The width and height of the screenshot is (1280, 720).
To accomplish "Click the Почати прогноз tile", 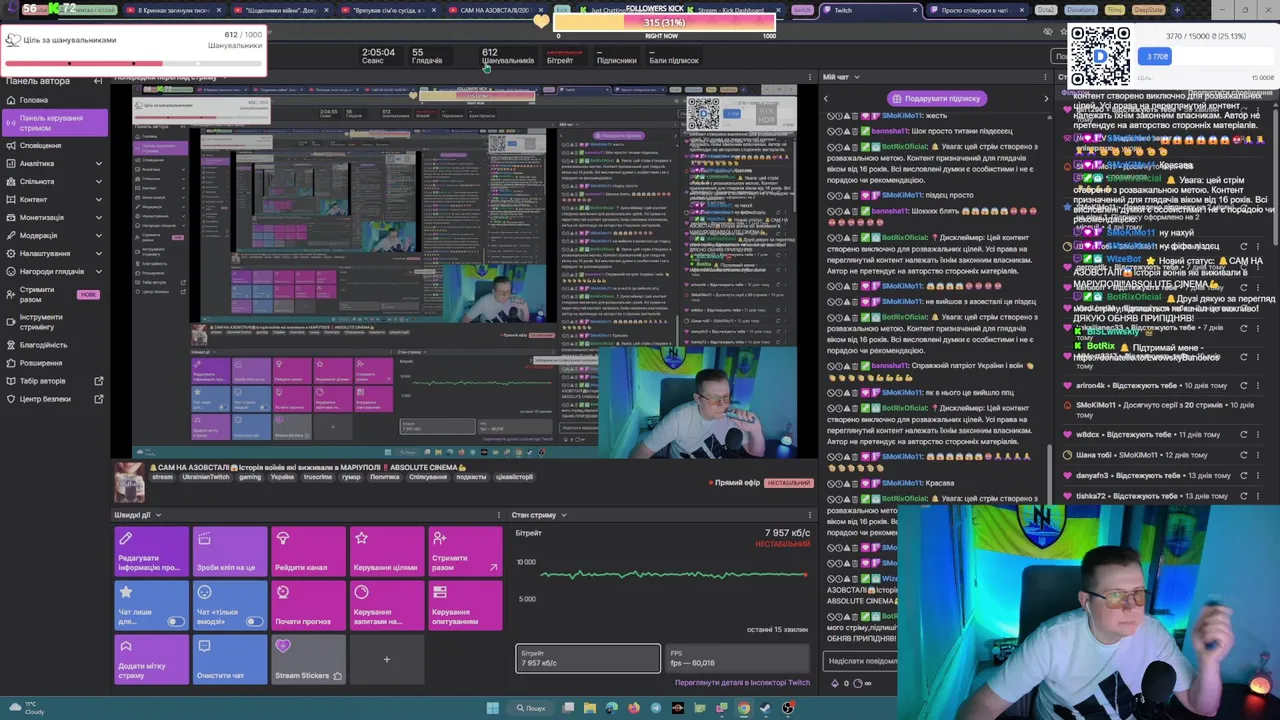I will point(308,605).
